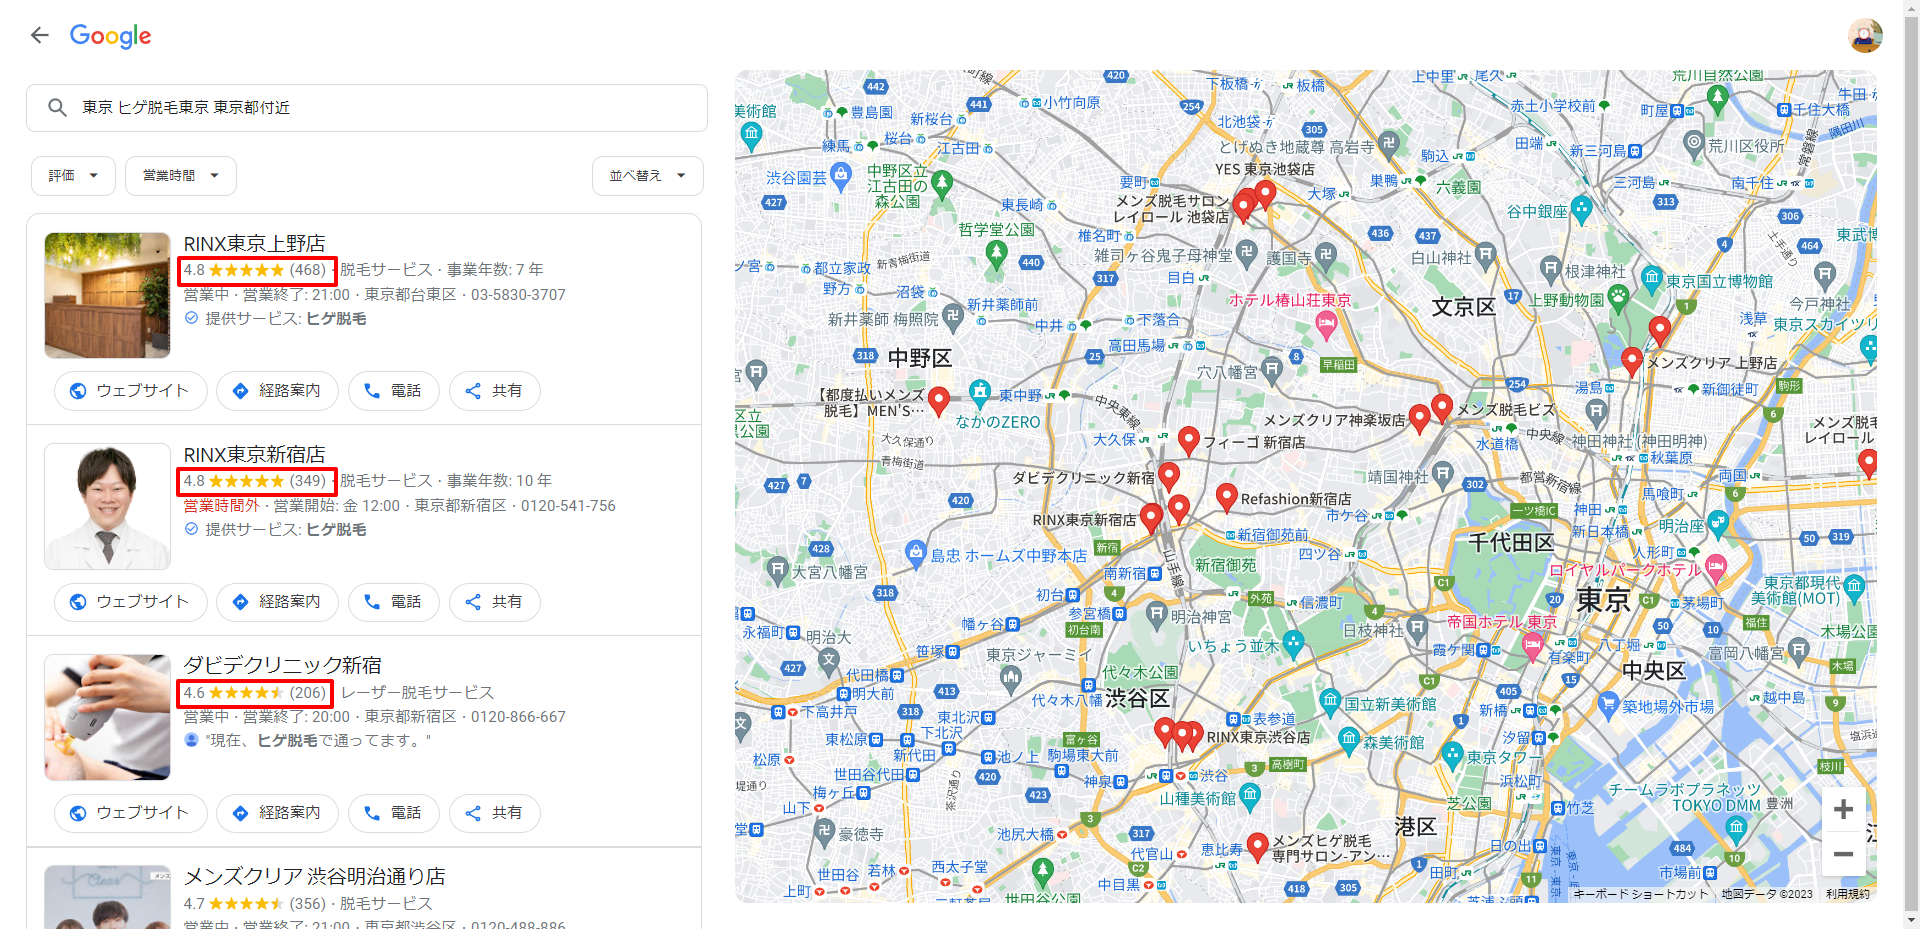Click 共有 share for RINX東京新宿店
The width and height of the screenshot is (1920, 929).
point(494,602)
